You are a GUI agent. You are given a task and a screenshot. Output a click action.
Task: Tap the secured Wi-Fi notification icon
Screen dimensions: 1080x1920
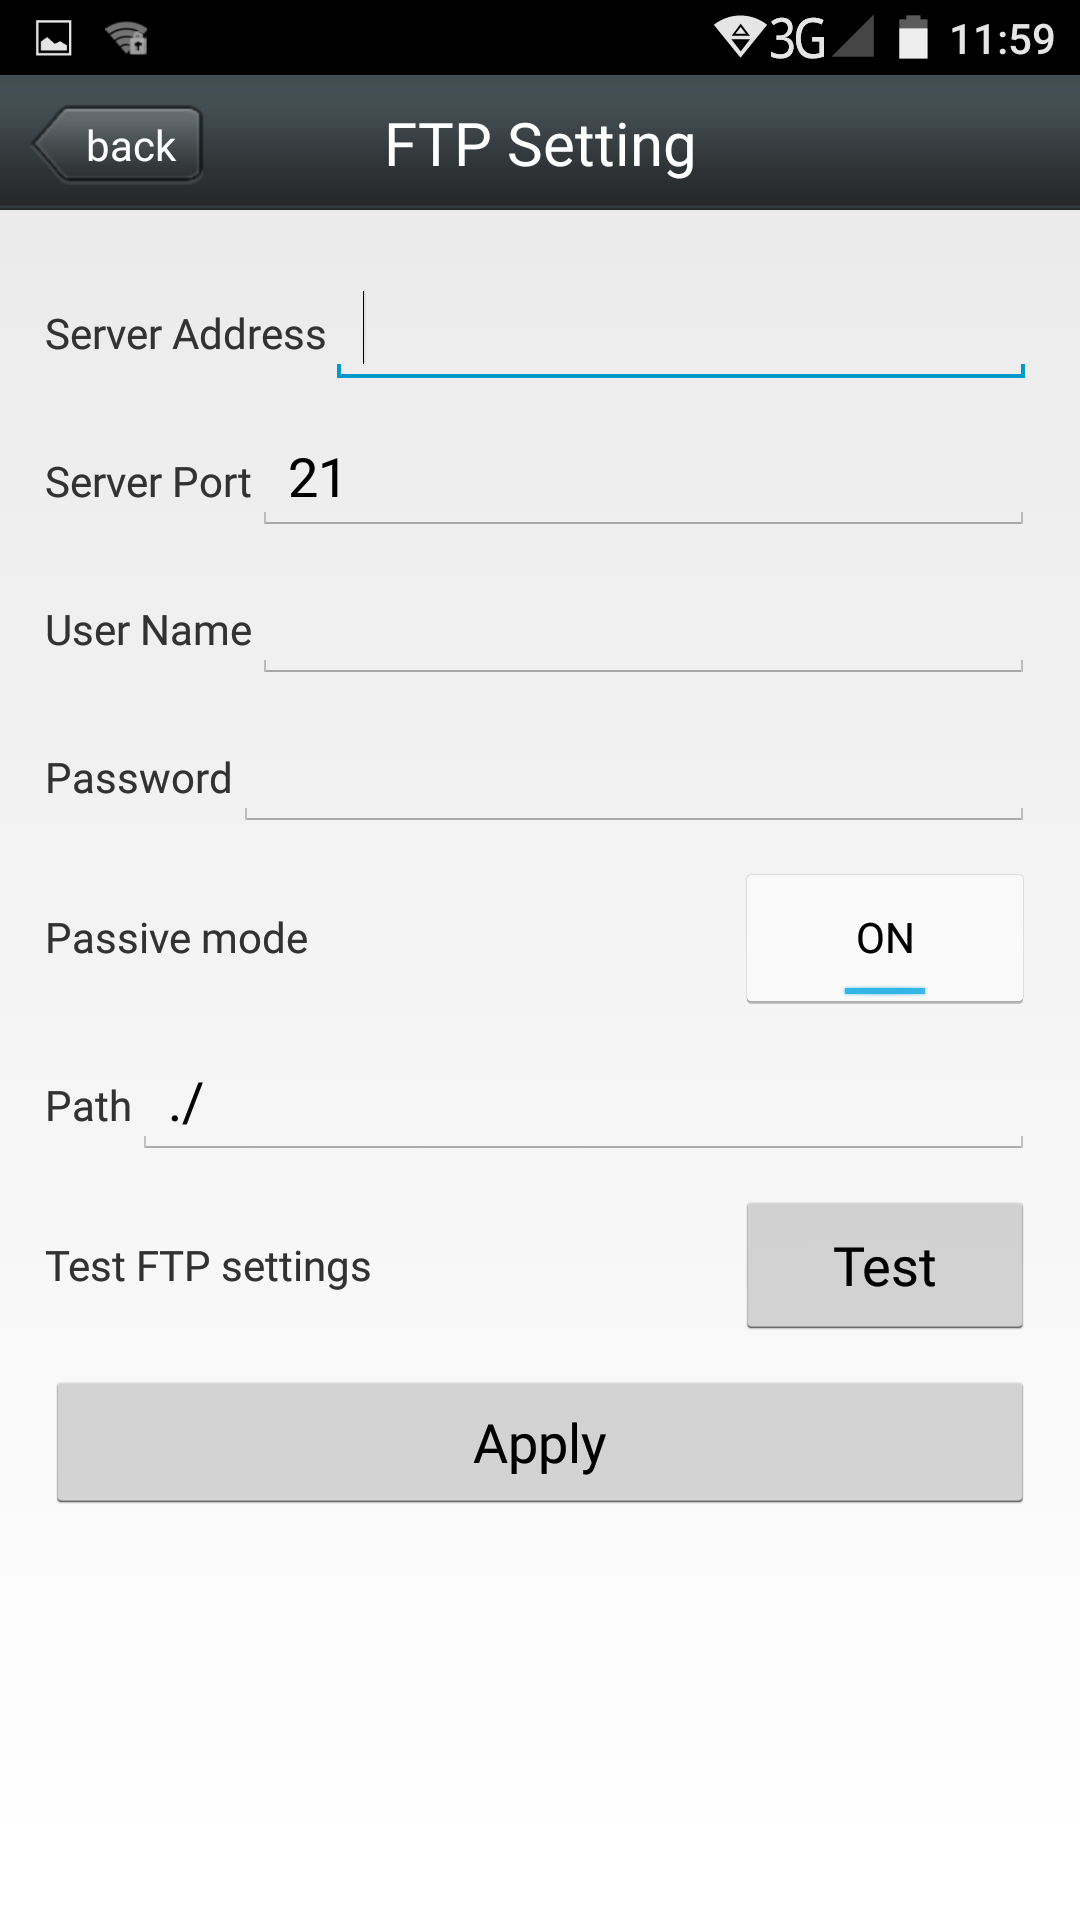(127, 39)
